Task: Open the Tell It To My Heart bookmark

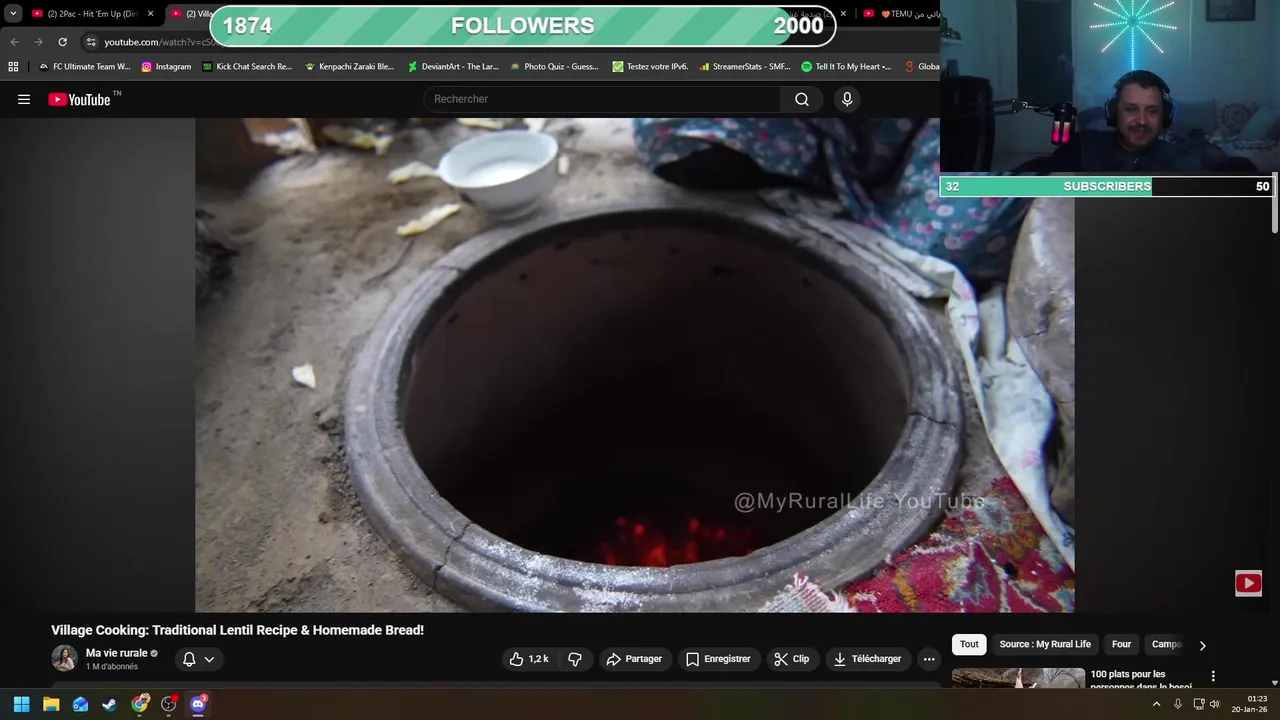Action: click(x=846, y=67)
